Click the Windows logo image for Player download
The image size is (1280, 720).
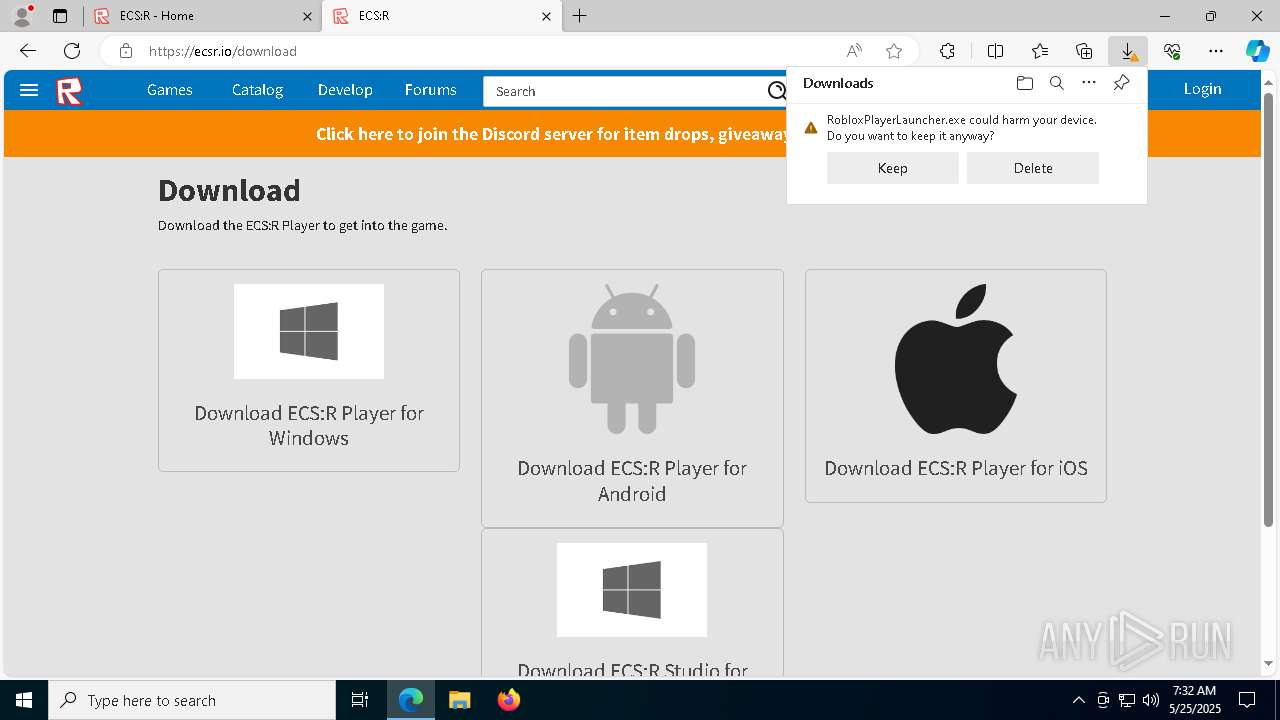tap(309, 331)
